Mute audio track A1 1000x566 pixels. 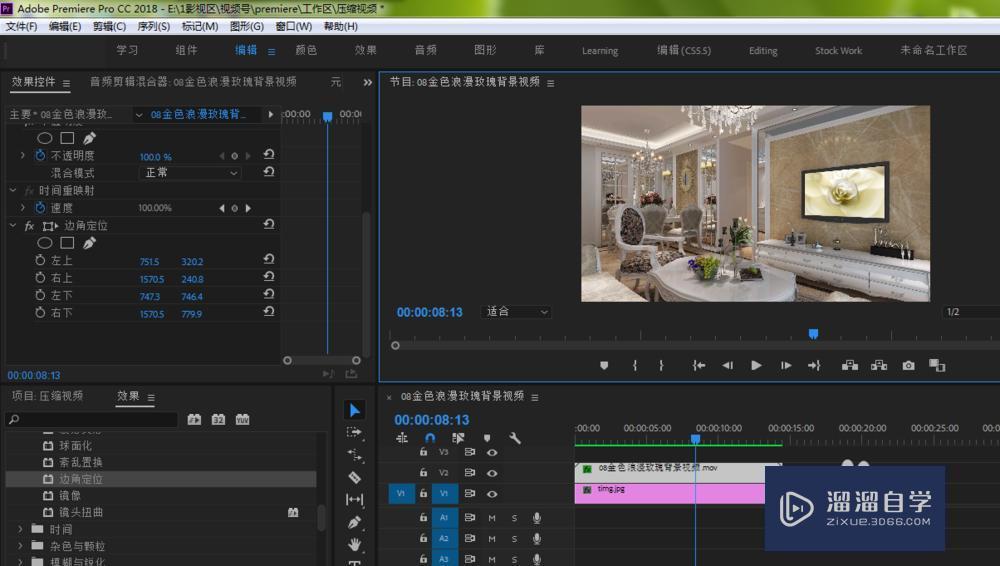492,518
